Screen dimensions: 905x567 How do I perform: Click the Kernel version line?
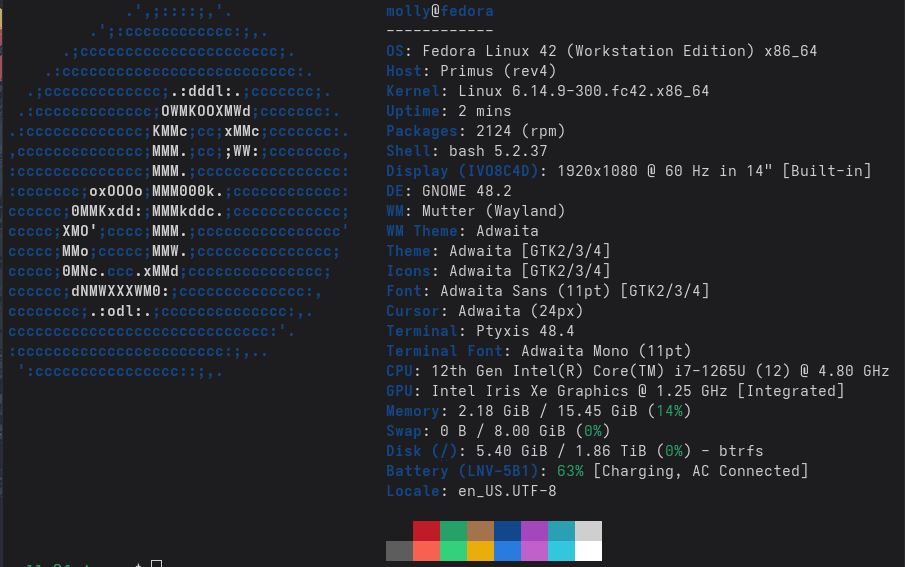point(547,91)
